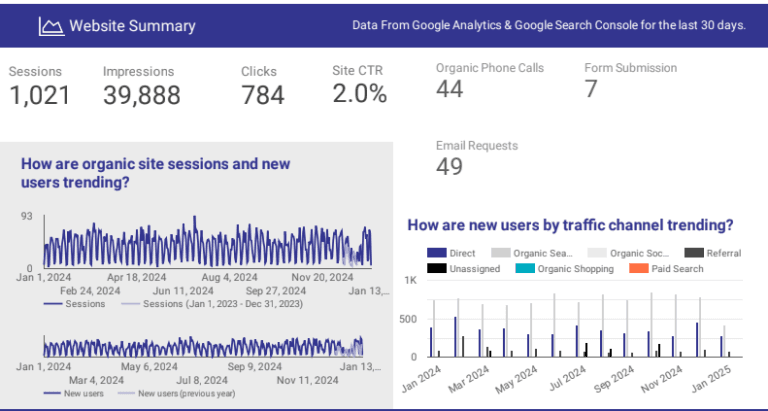Click the Organic Shopping teal legend square
Viewport: 768px width, 411px height.
click(x=524, y=269)
